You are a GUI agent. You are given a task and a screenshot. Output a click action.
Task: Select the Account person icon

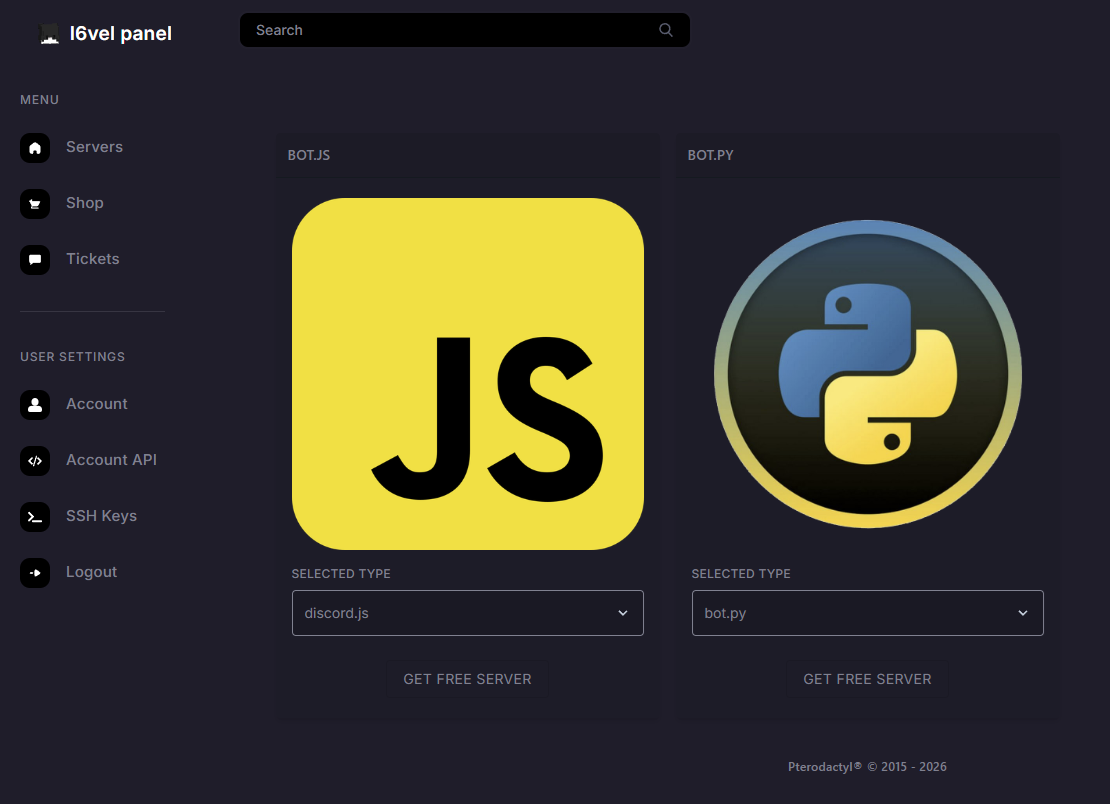coord(35,405)
